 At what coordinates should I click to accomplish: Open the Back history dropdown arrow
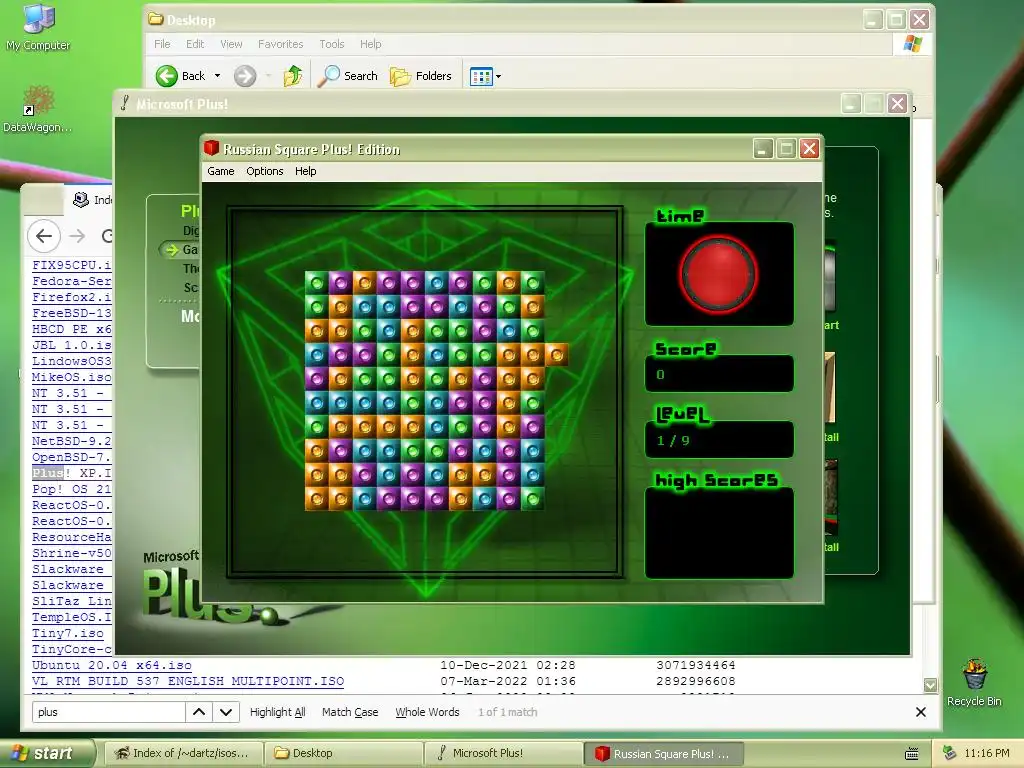(x=217, y=76)
